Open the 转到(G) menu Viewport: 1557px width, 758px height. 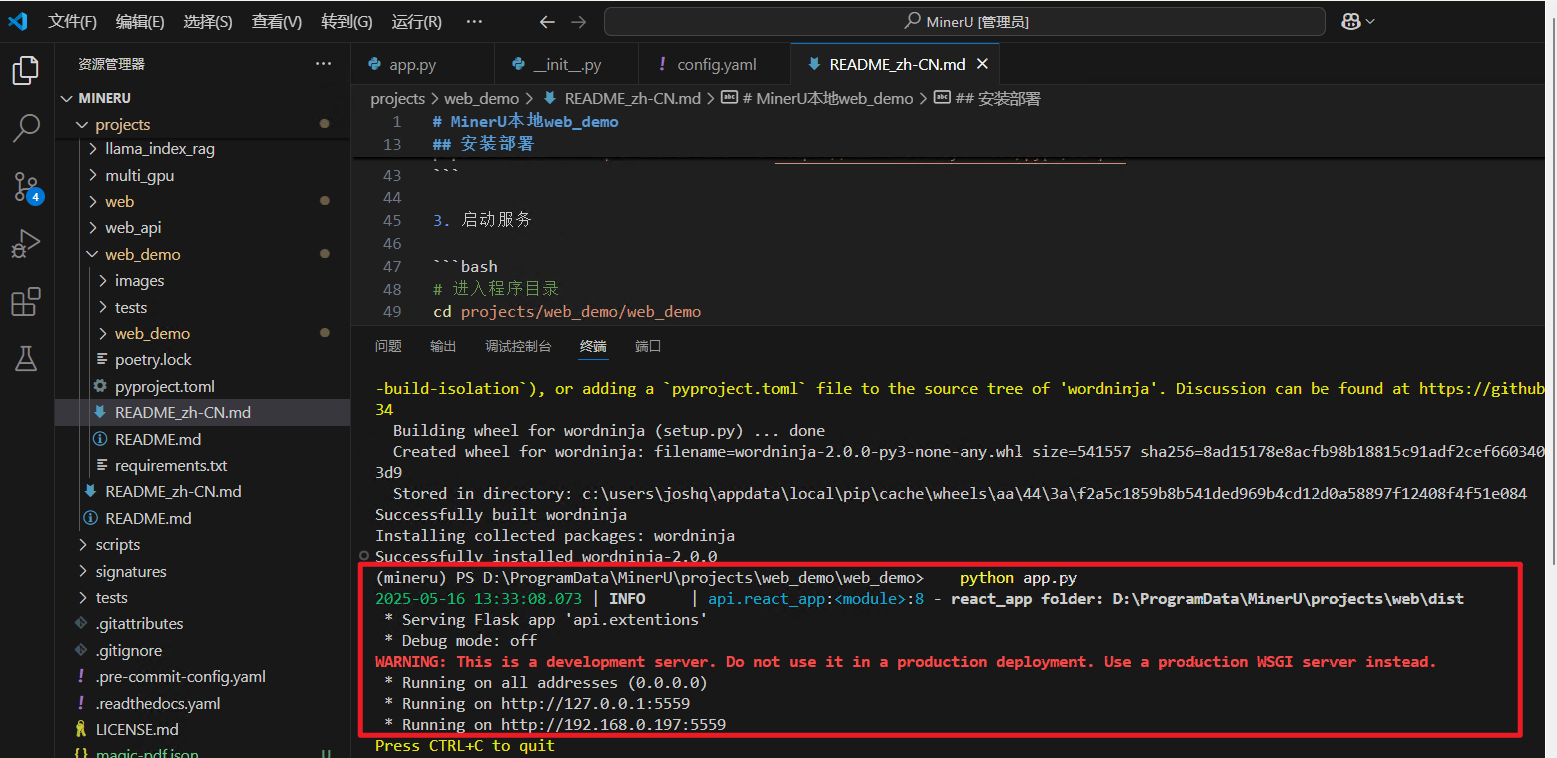[x=346, y=21]
